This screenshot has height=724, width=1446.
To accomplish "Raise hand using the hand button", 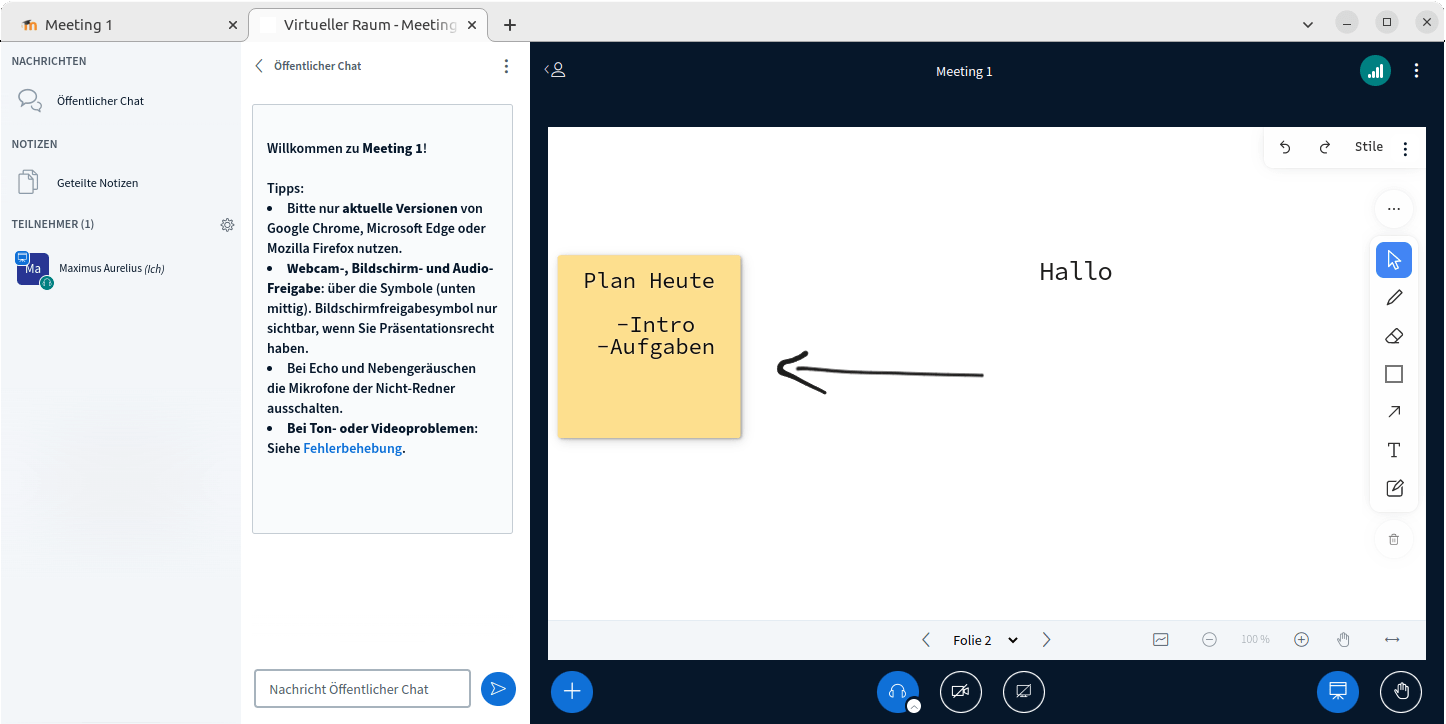I will click(1401, 691).
